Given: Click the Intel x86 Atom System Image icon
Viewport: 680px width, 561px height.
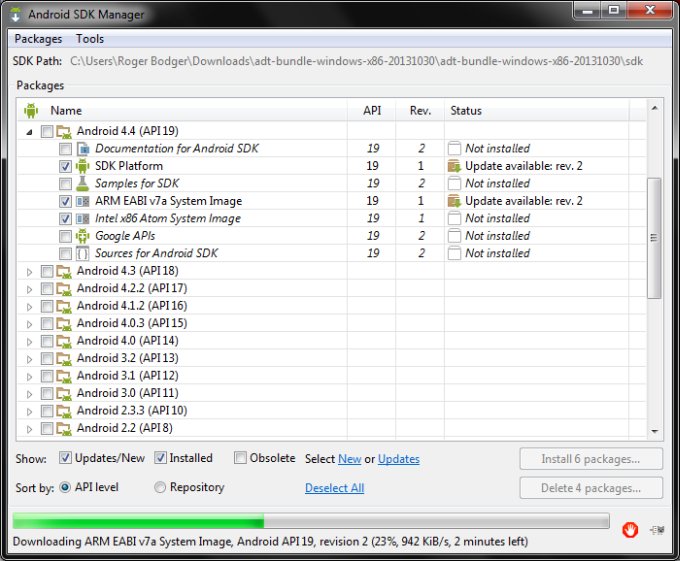Looking at the screenshot, I should tap(82, 219).
